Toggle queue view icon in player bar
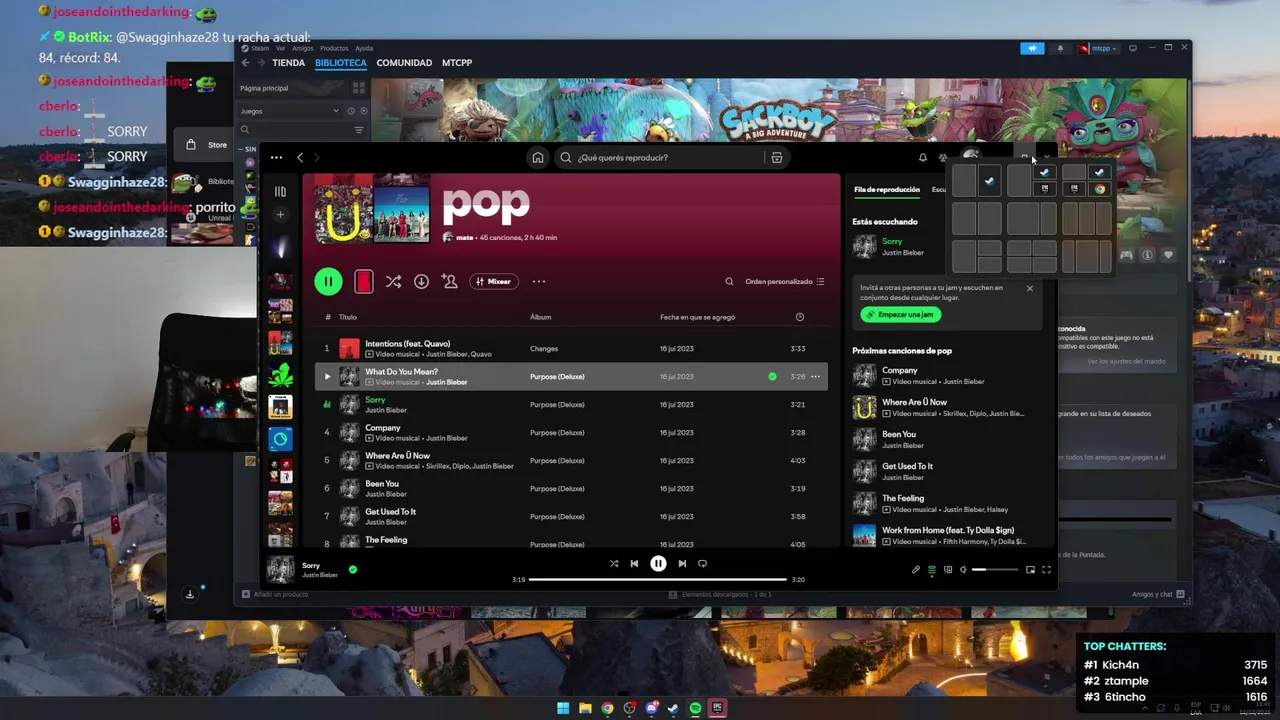 tap(932, 570)
